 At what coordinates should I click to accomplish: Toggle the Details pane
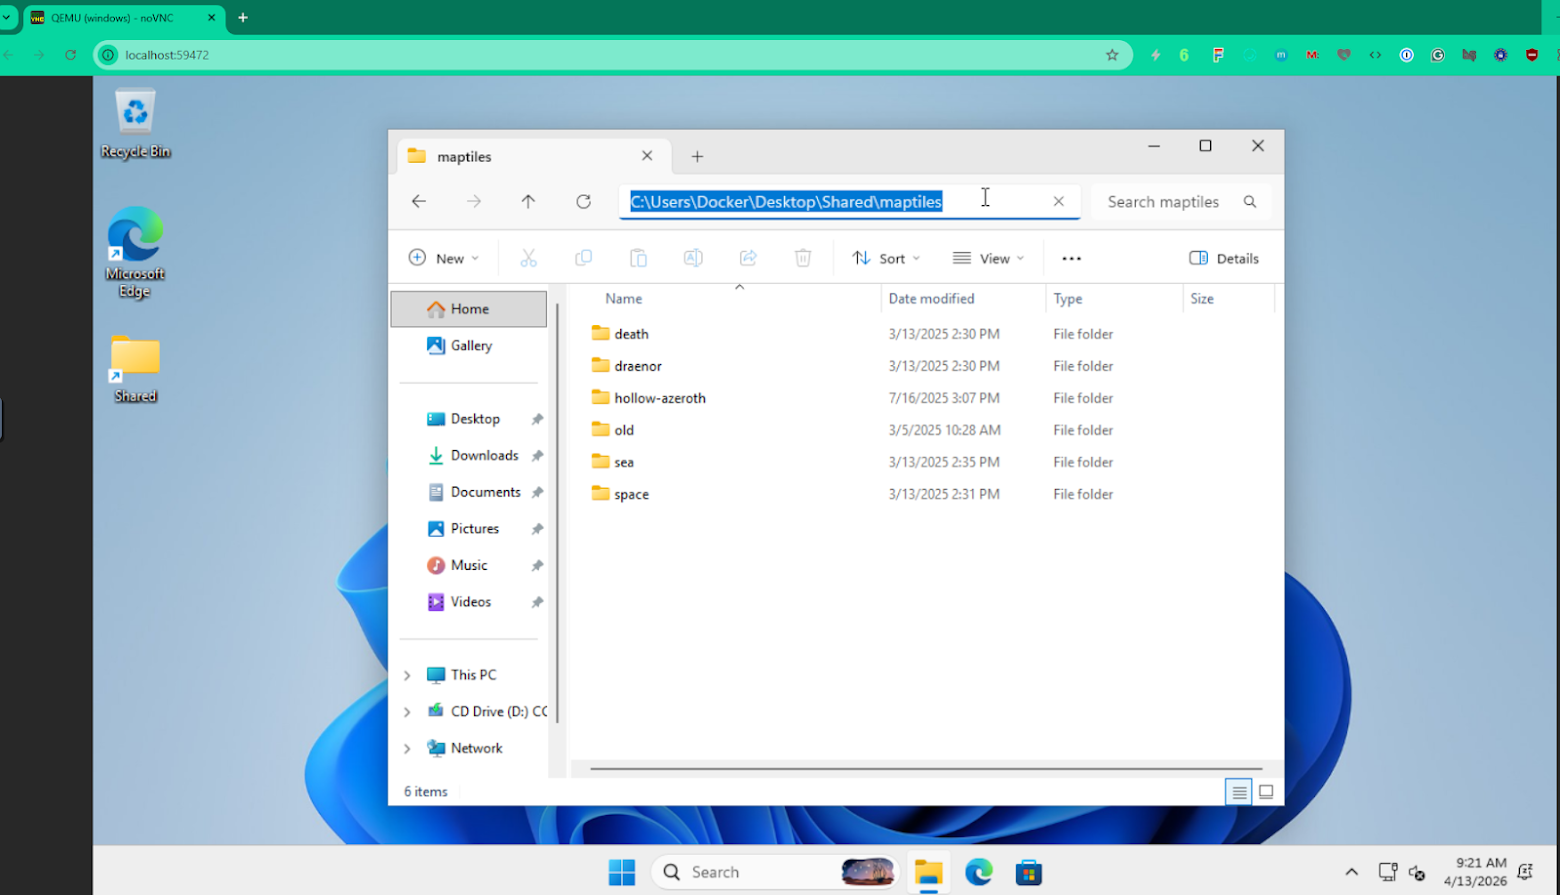[1223, 258]
